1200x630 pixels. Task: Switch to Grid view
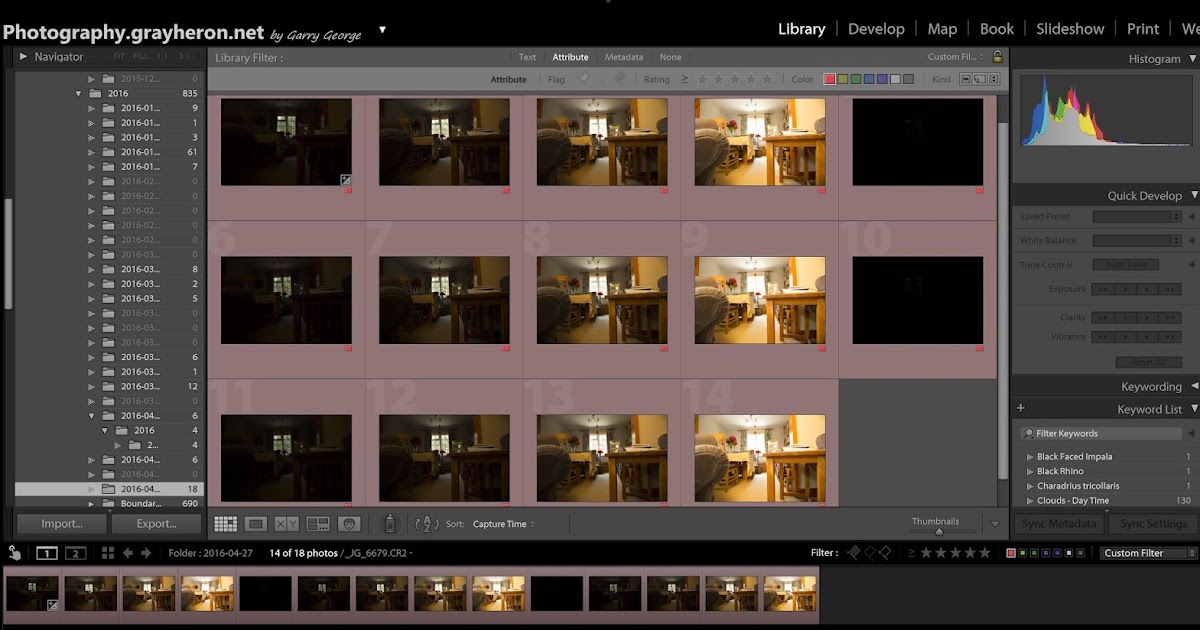[226, 523]
